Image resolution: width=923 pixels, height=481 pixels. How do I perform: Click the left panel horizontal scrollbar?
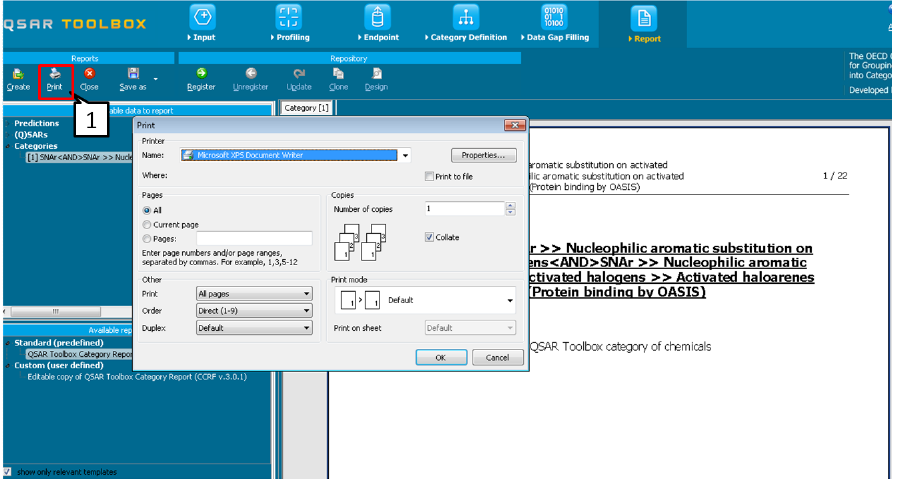pos(56,311)
